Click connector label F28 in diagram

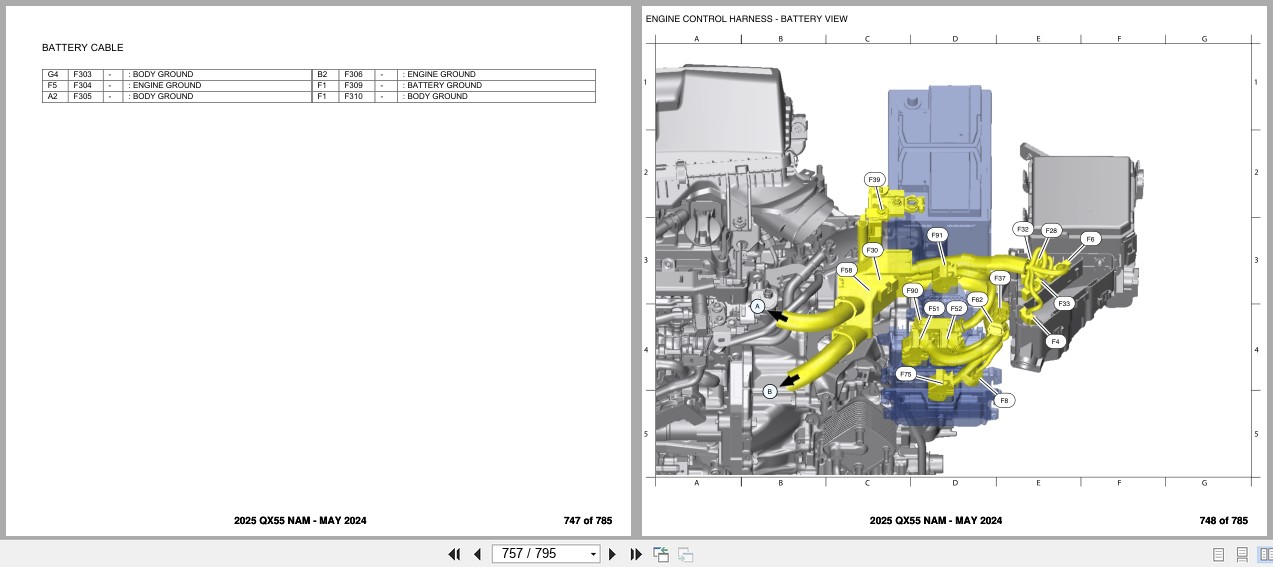tap(1050, 230)
